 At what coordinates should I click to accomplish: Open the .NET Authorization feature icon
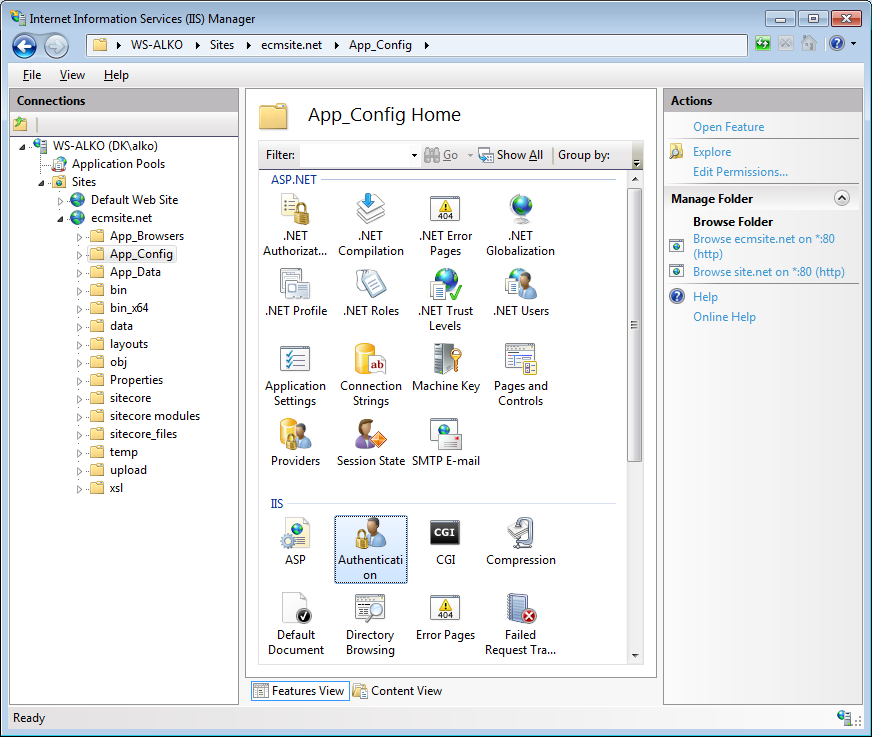(295, 225)
